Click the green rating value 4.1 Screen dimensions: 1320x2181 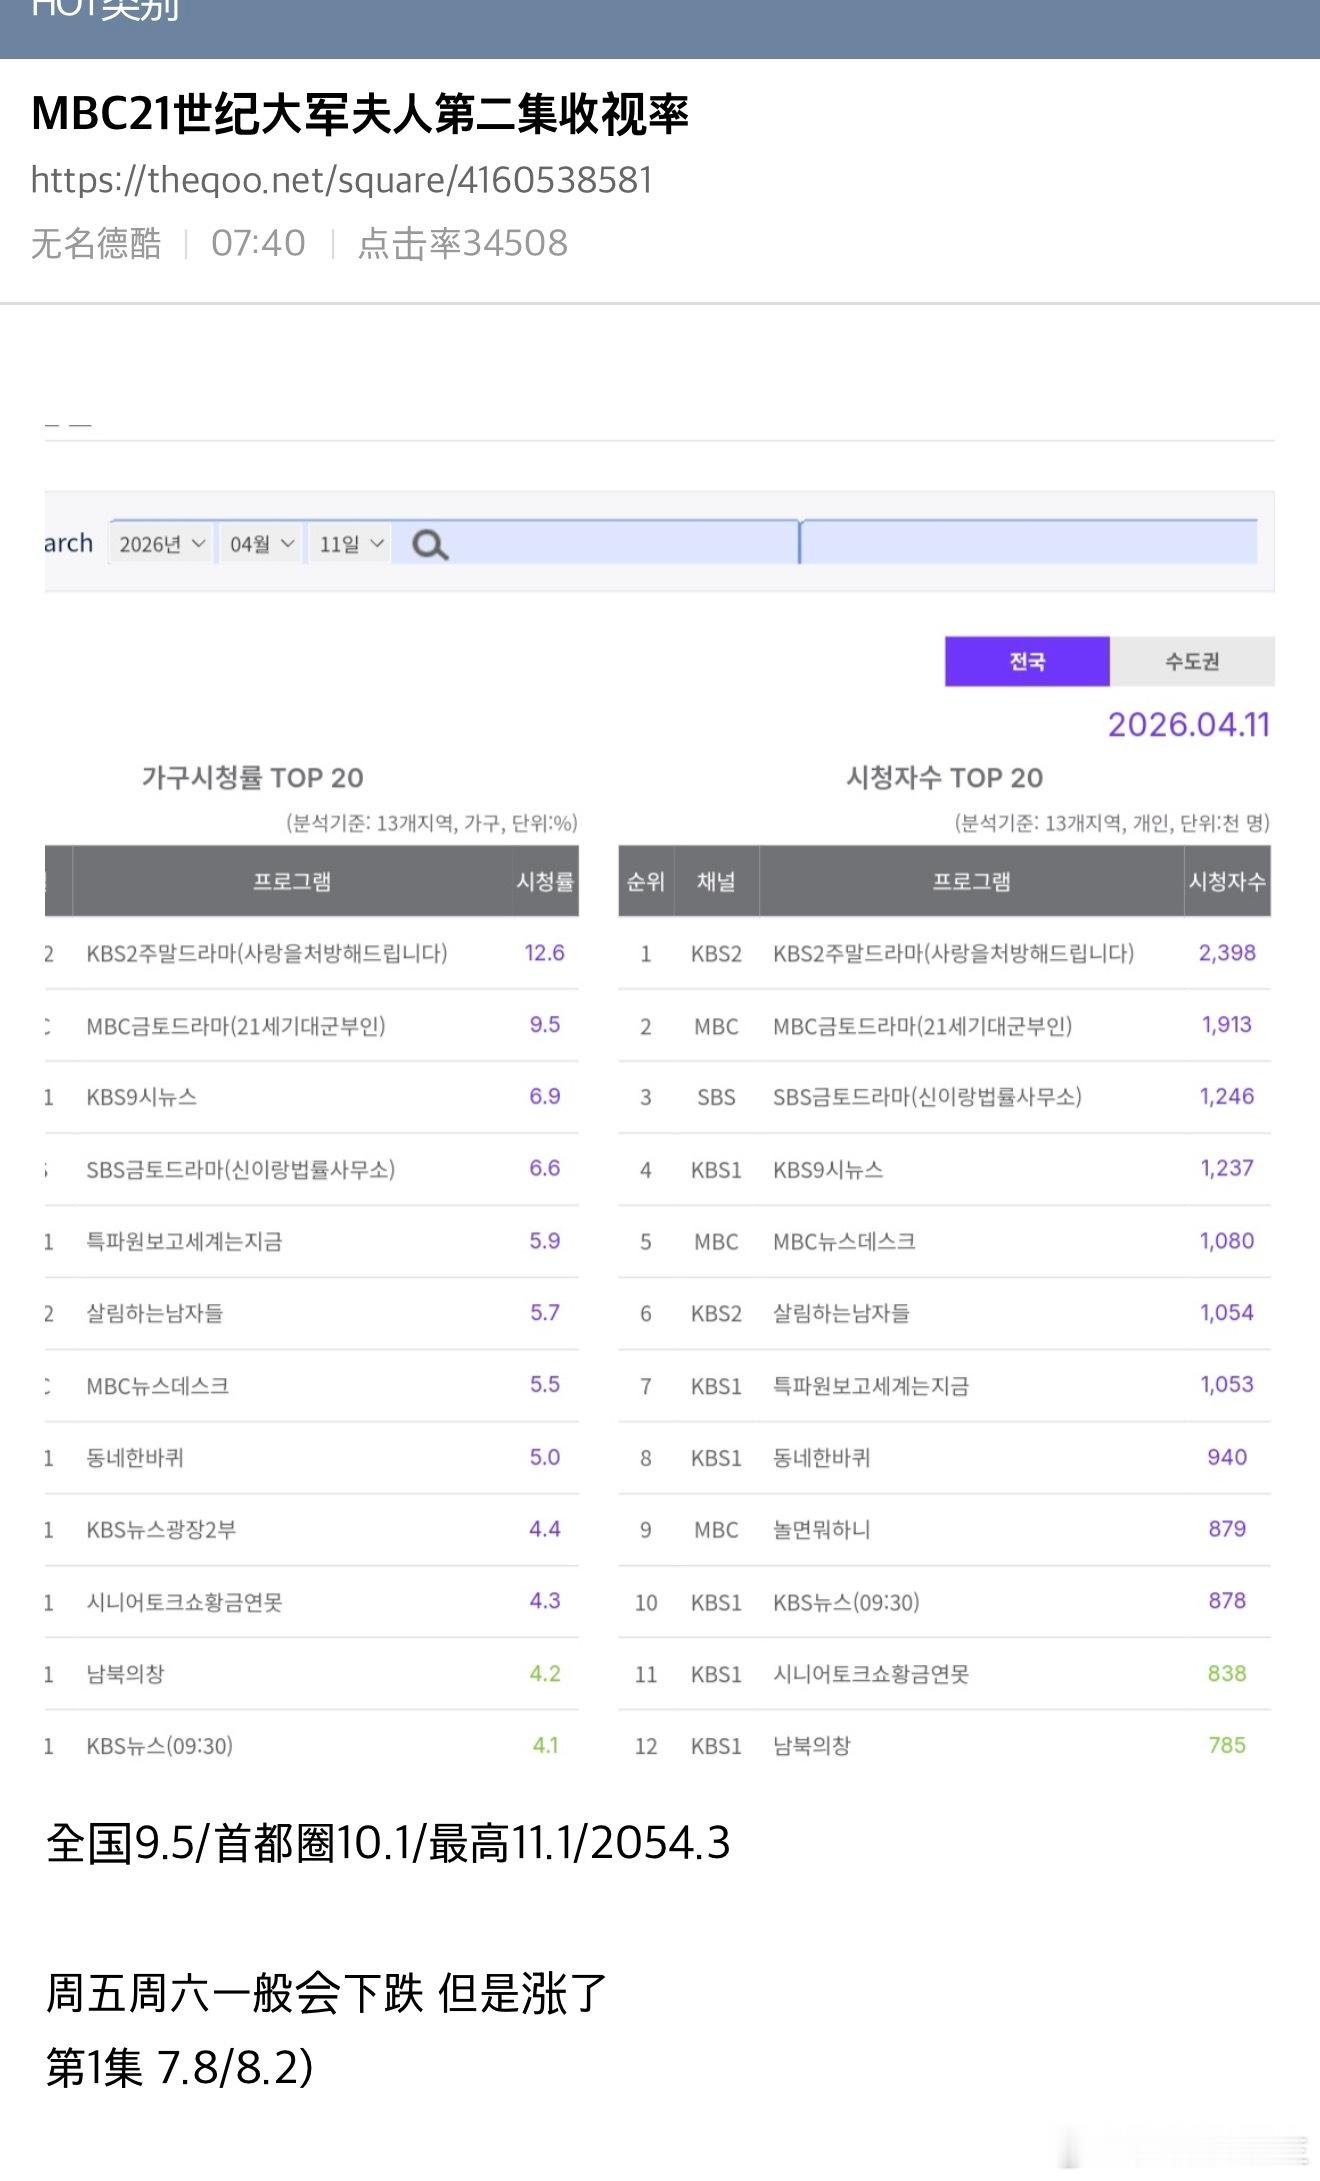[545, 1745]
